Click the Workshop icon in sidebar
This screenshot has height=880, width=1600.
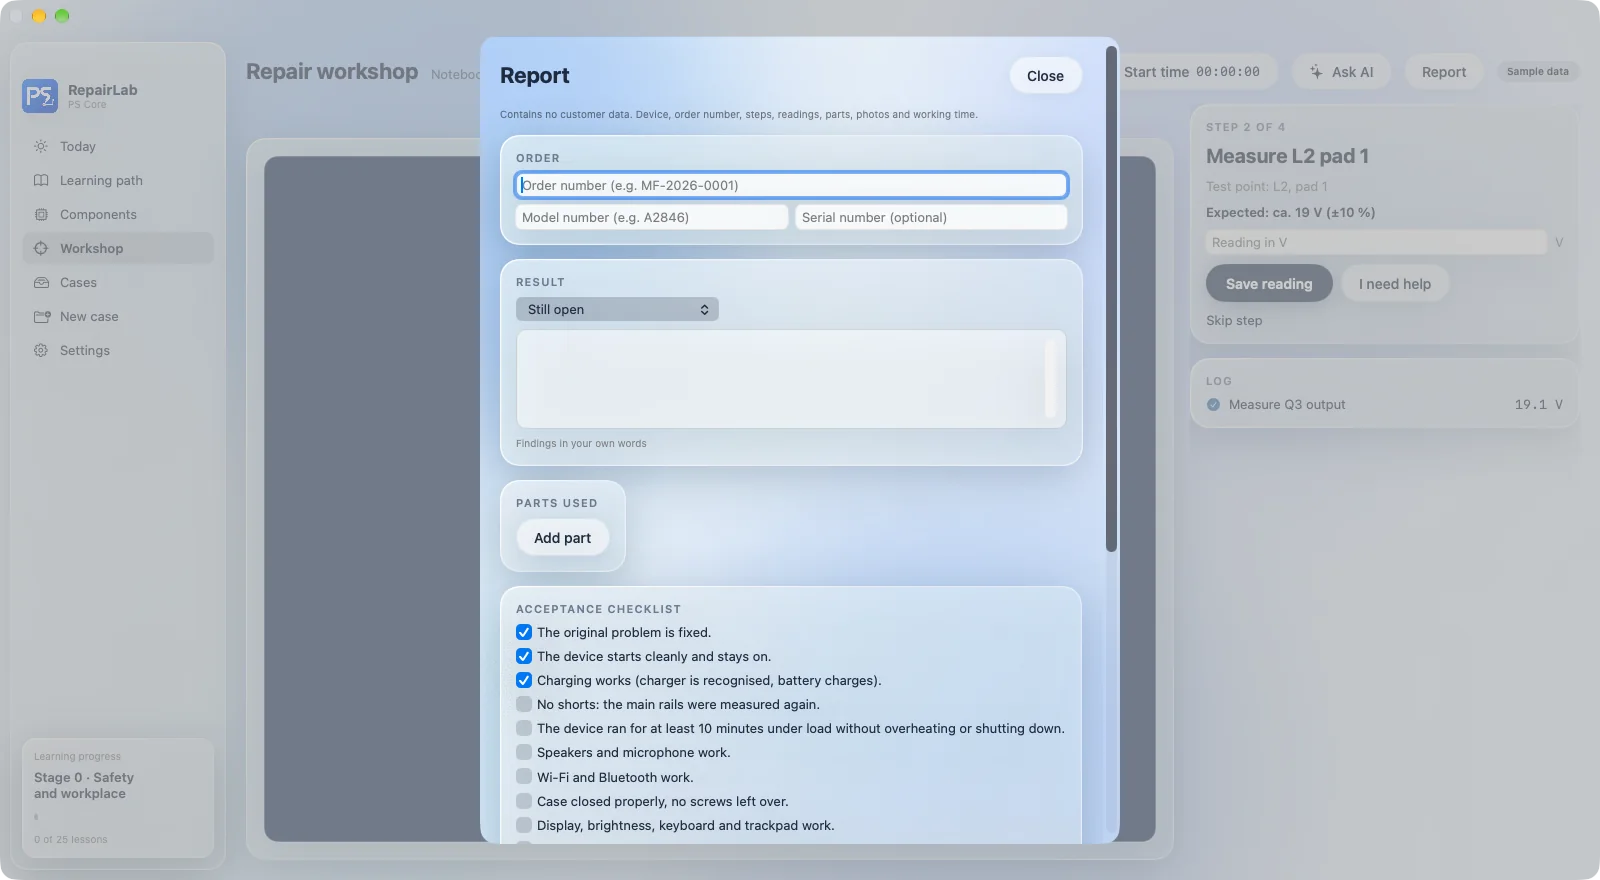pos(41,248)
